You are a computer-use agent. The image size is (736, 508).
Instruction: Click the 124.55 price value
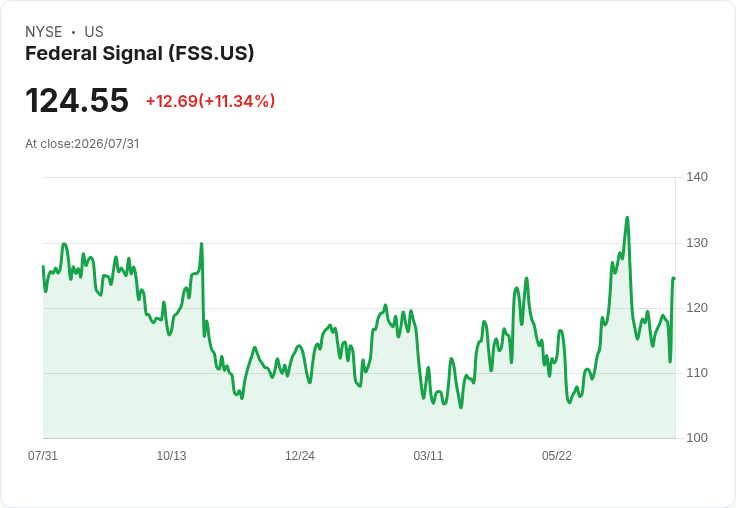(77, 100)
